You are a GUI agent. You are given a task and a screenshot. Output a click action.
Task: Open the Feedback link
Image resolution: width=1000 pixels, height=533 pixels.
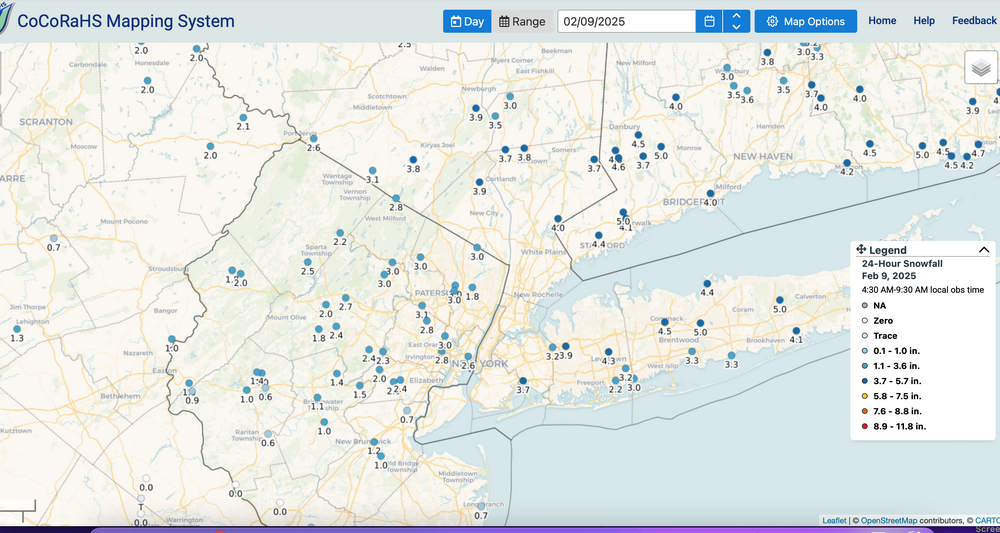coord(974,20)
